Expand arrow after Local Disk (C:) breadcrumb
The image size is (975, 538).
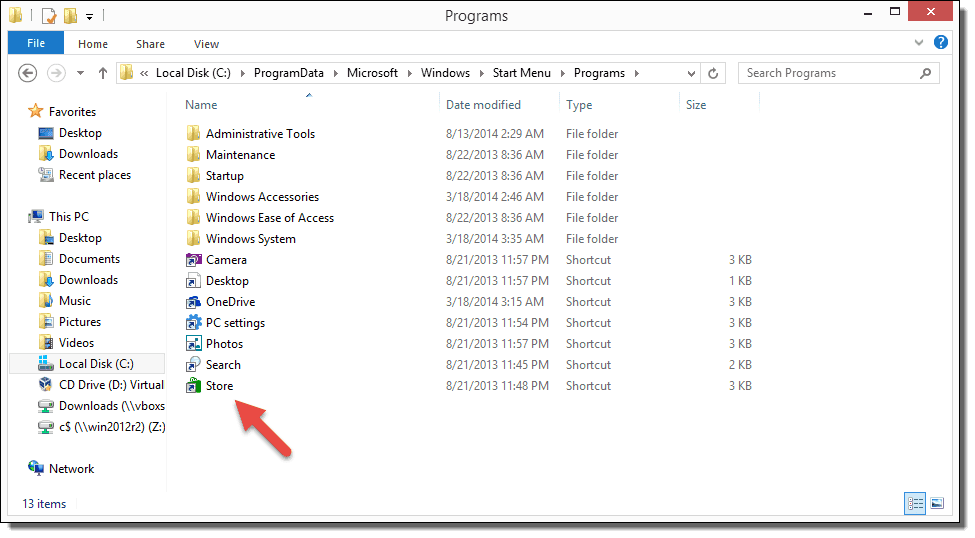pyautogui.click(x=241, y=74)
